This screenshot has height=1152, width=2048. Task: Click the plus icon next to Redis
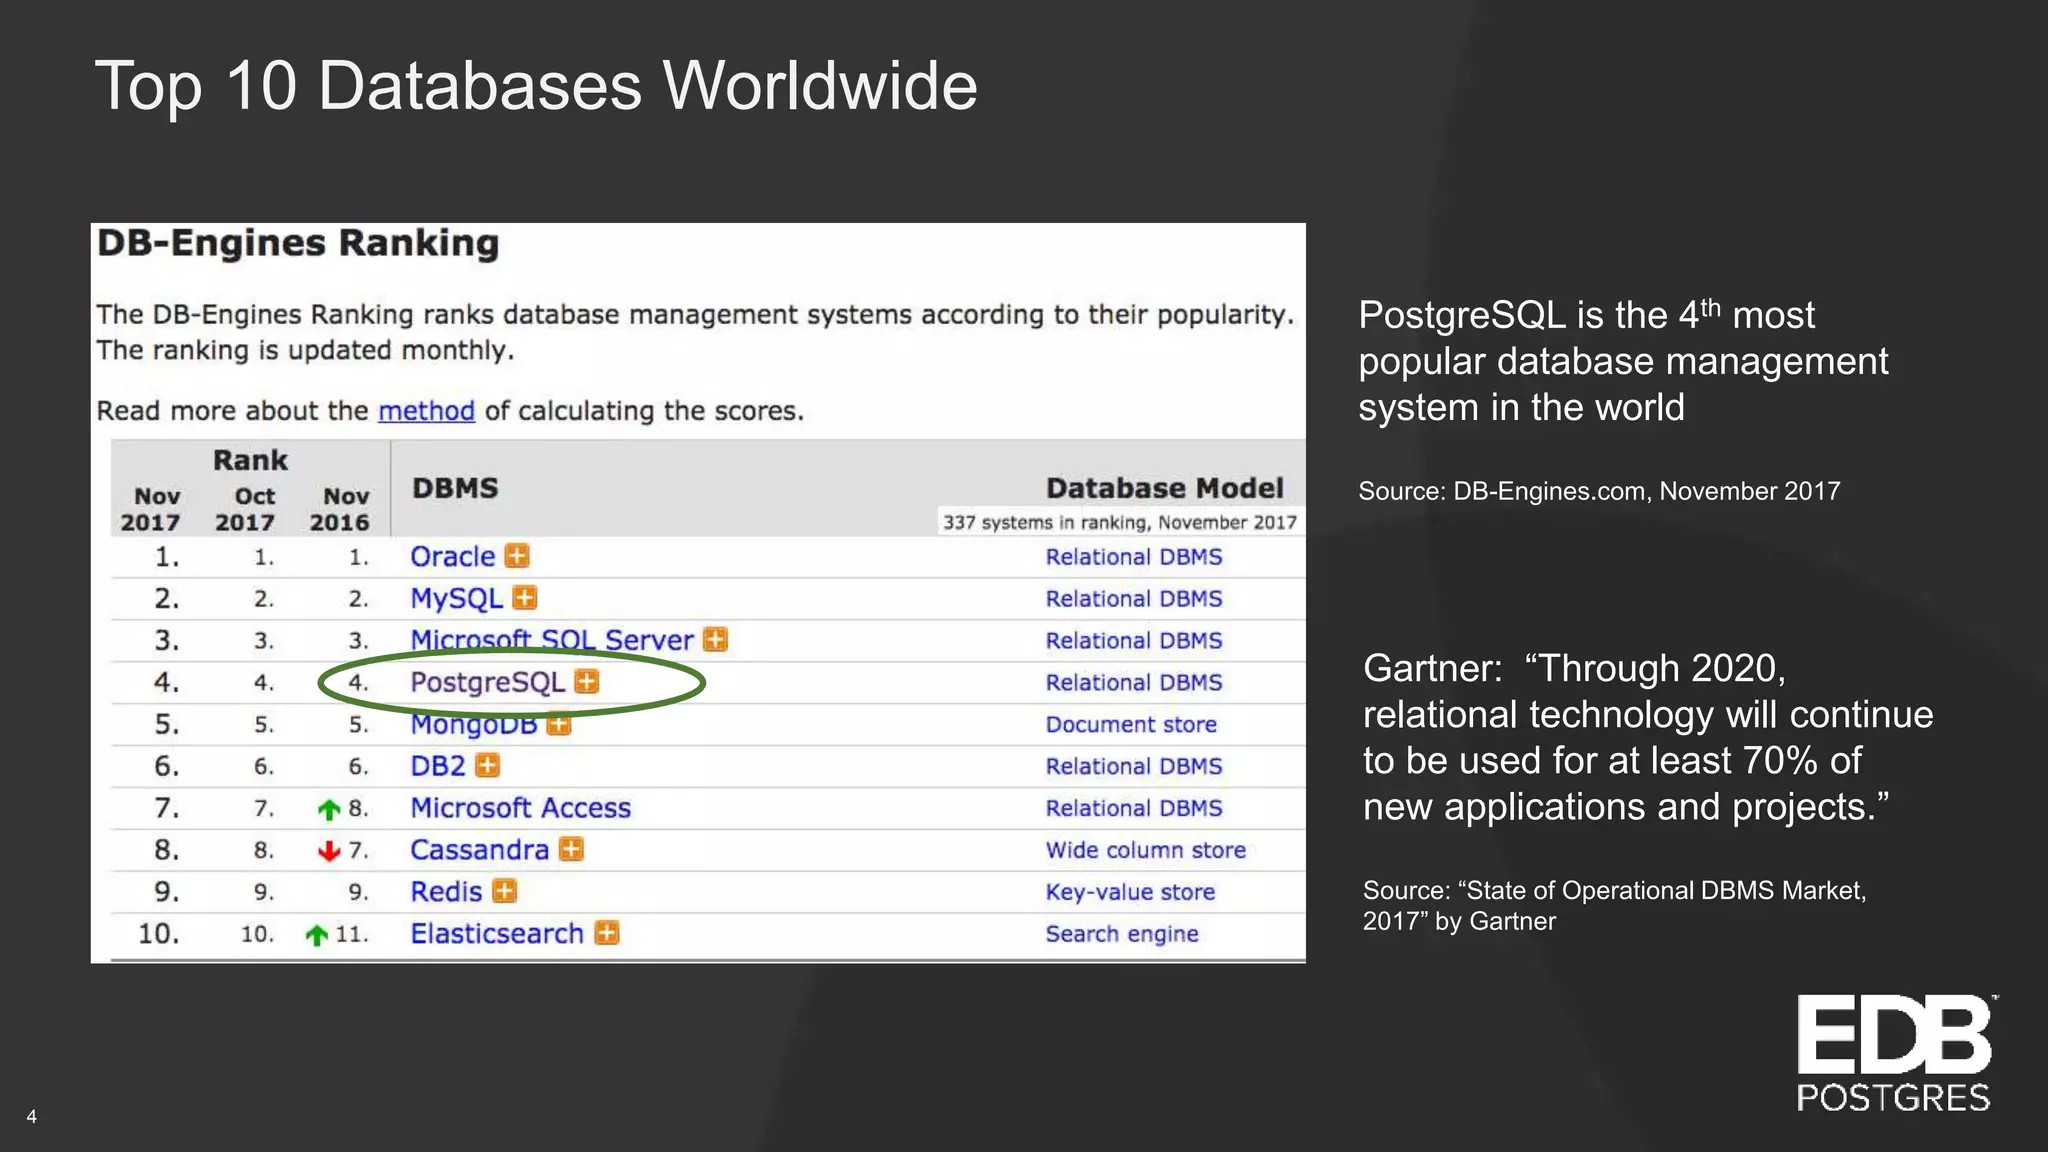click(505, 891)
